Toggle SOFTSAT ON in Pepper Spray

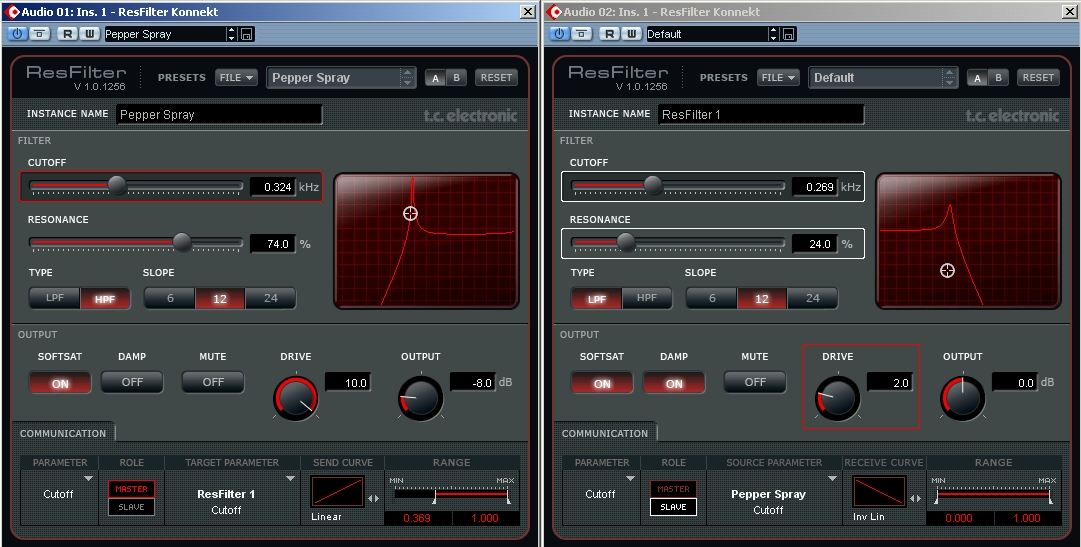click(60, 383)
